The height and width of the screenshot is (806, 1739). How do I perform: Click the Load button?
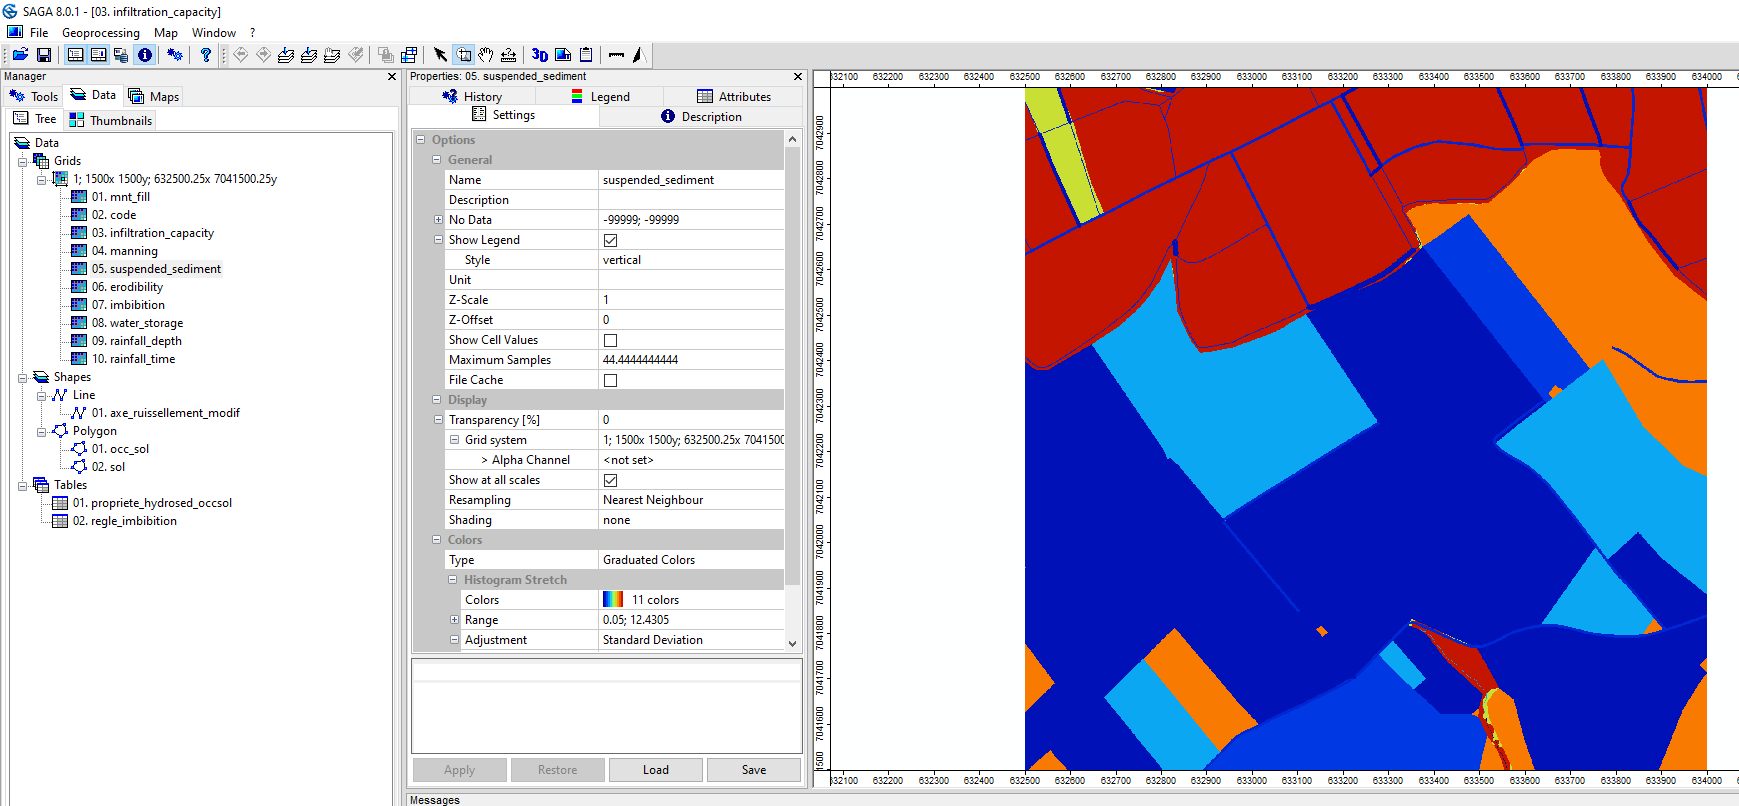click(x=656, y=770)
